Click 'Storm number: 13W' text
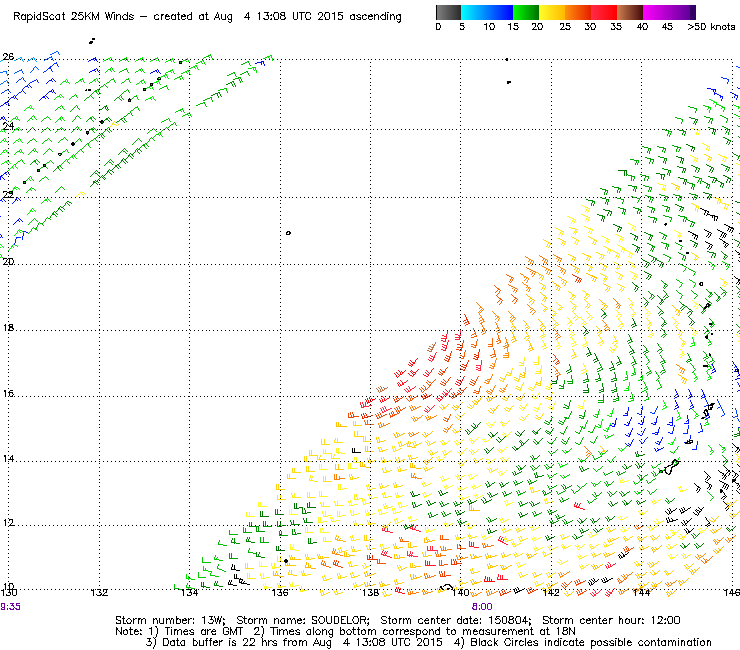The width and height of the screenshot is (740, 650). (170, 620)
